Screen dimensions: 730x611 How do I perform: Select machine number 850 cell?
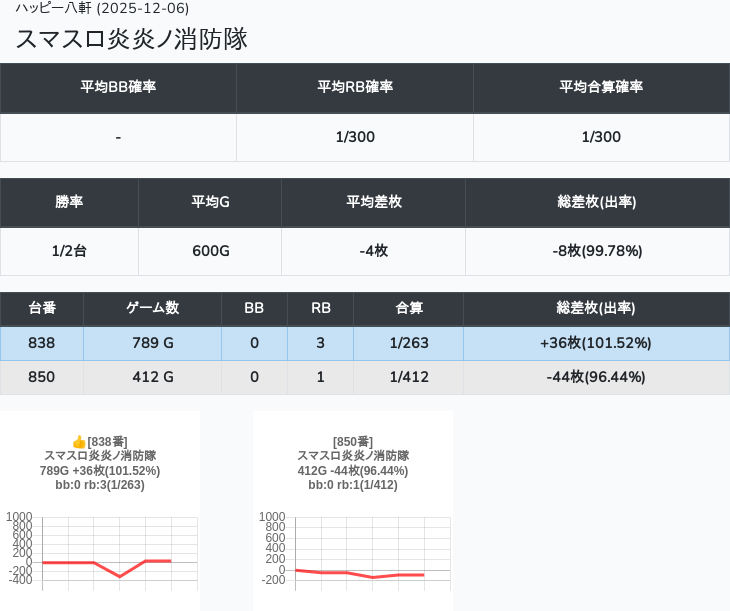(x=42, y=377)
